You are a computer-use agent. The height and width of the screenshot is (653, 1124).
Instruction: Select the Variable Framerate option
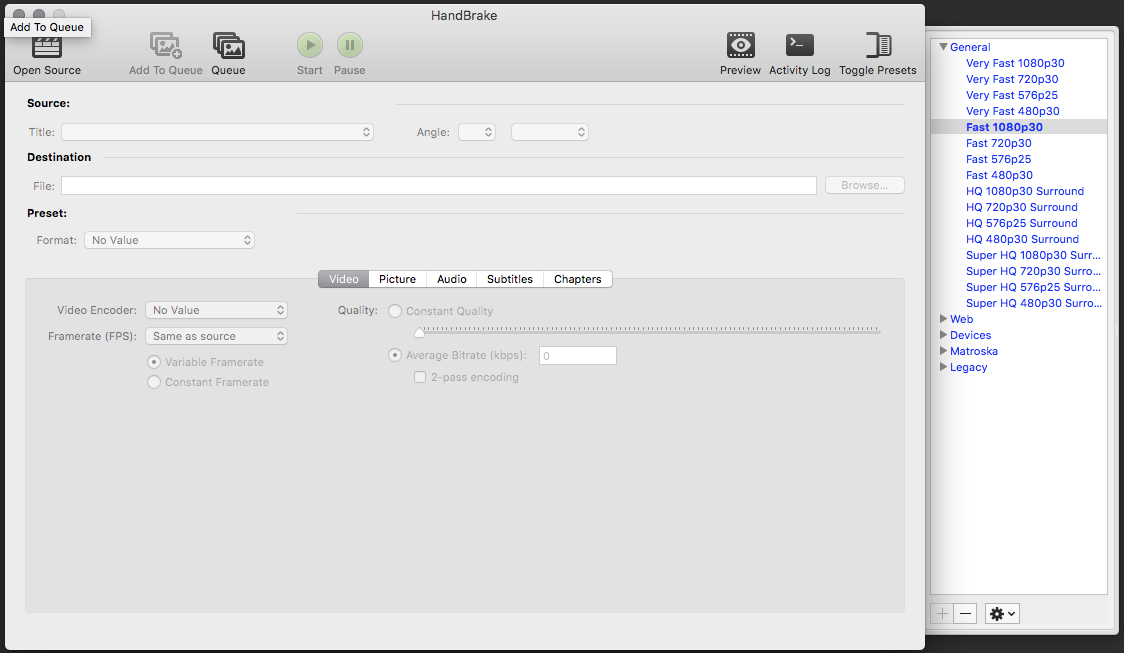153,362
